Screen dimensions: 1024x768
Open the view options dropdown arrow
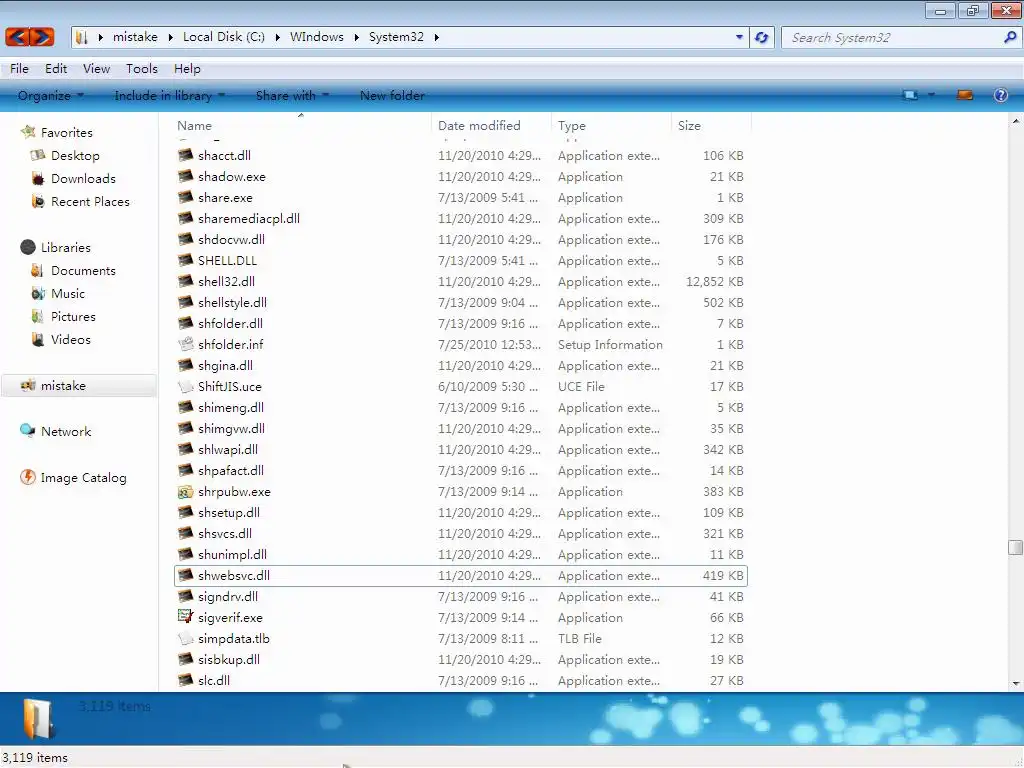click(931, 95)
